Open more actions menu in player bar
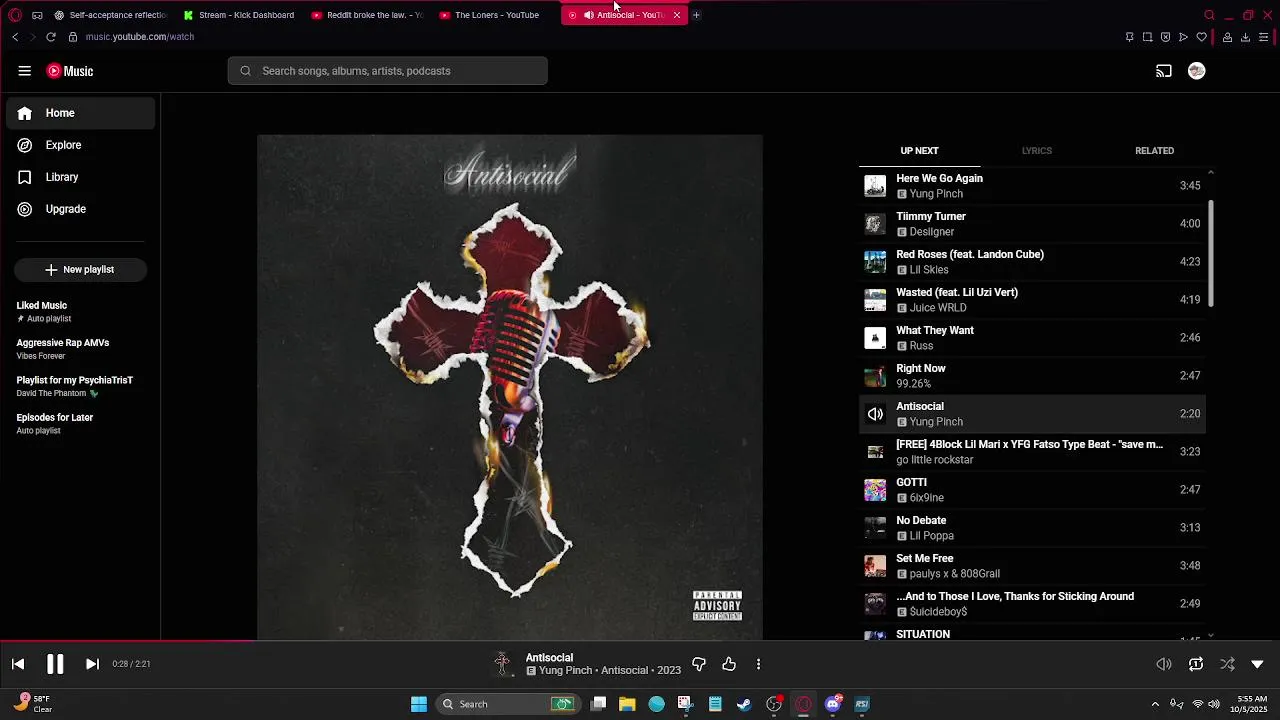This screenshot has width=1280, height=720. tap(758, 664)
